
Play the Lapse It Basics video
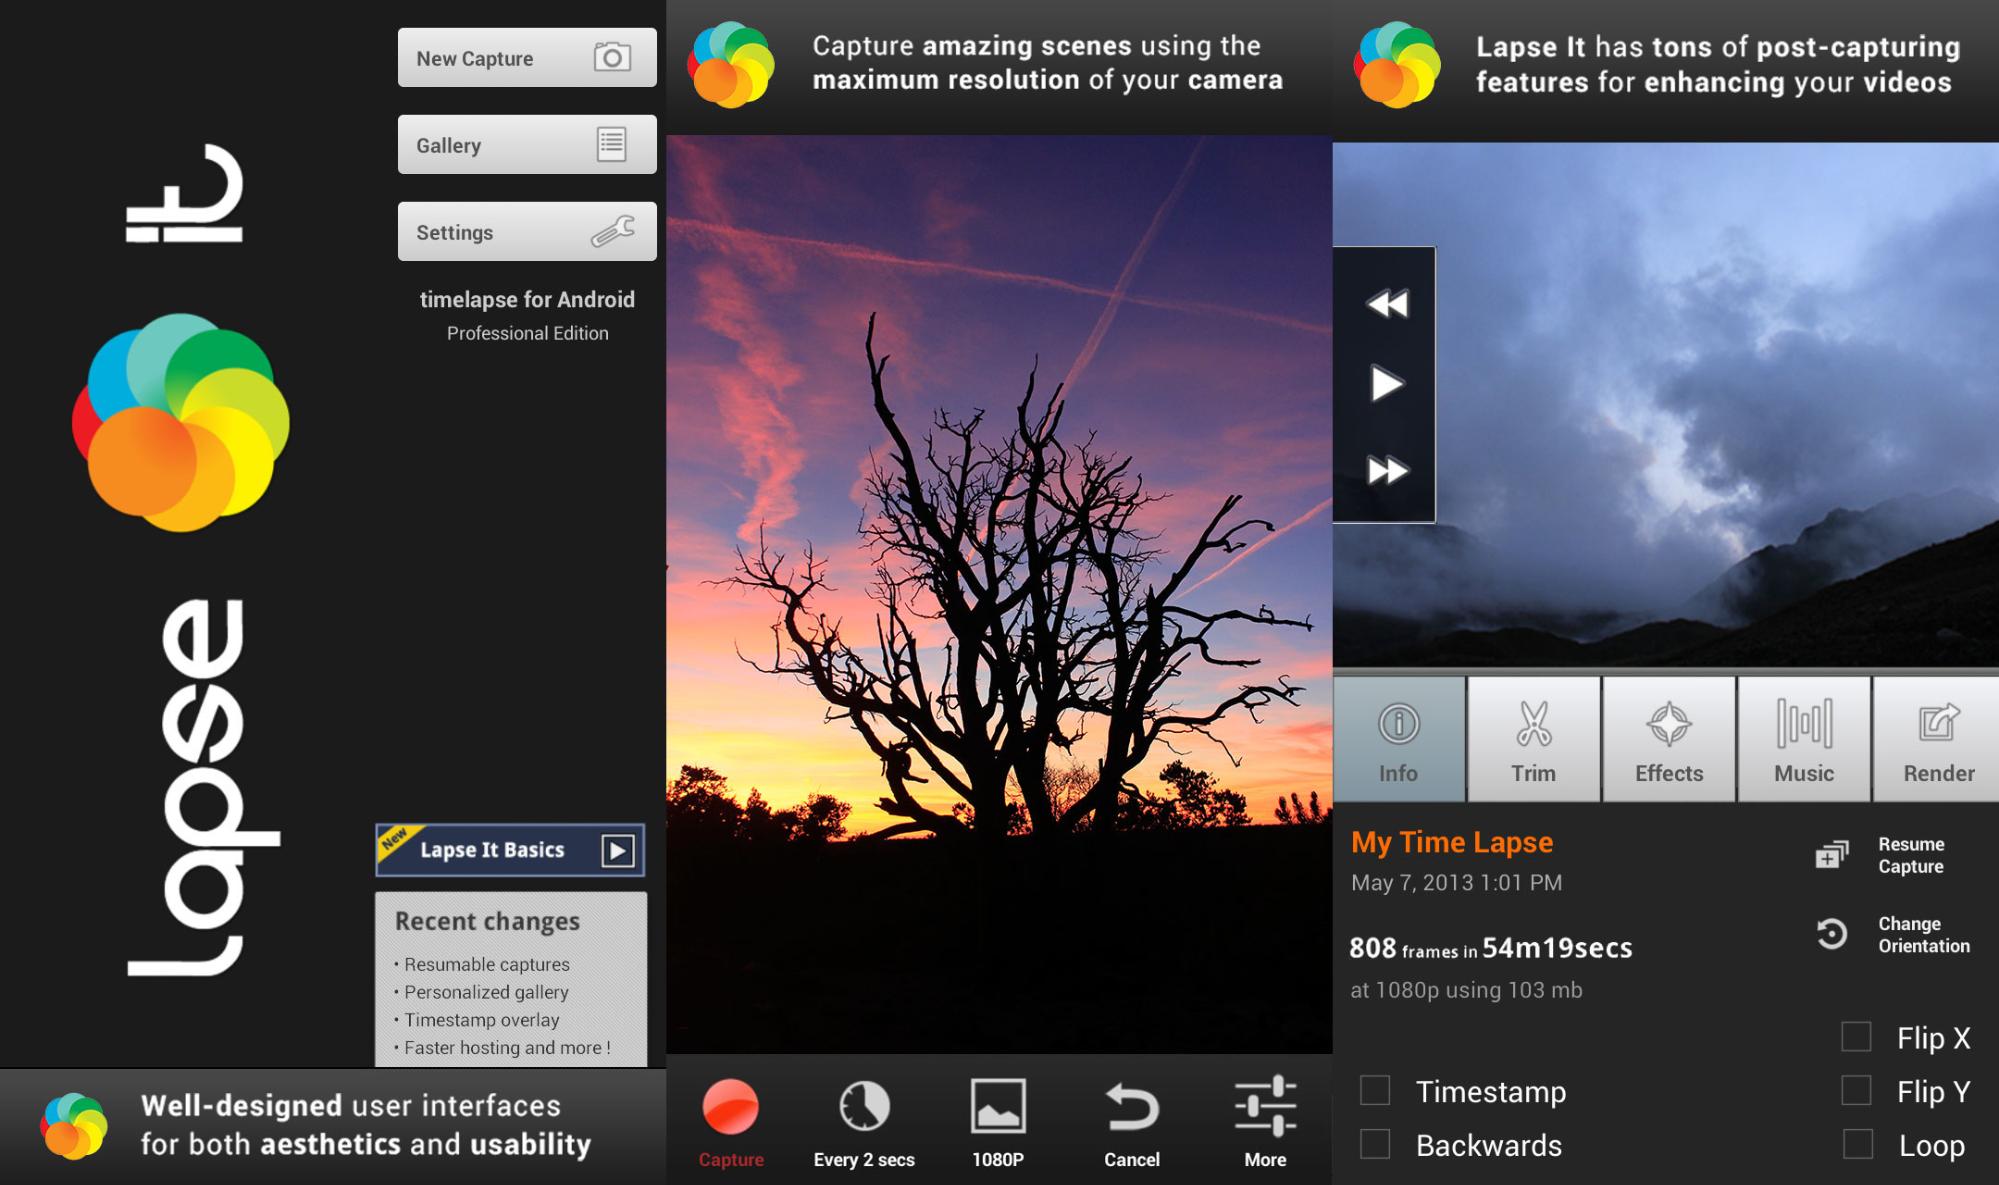617,851
